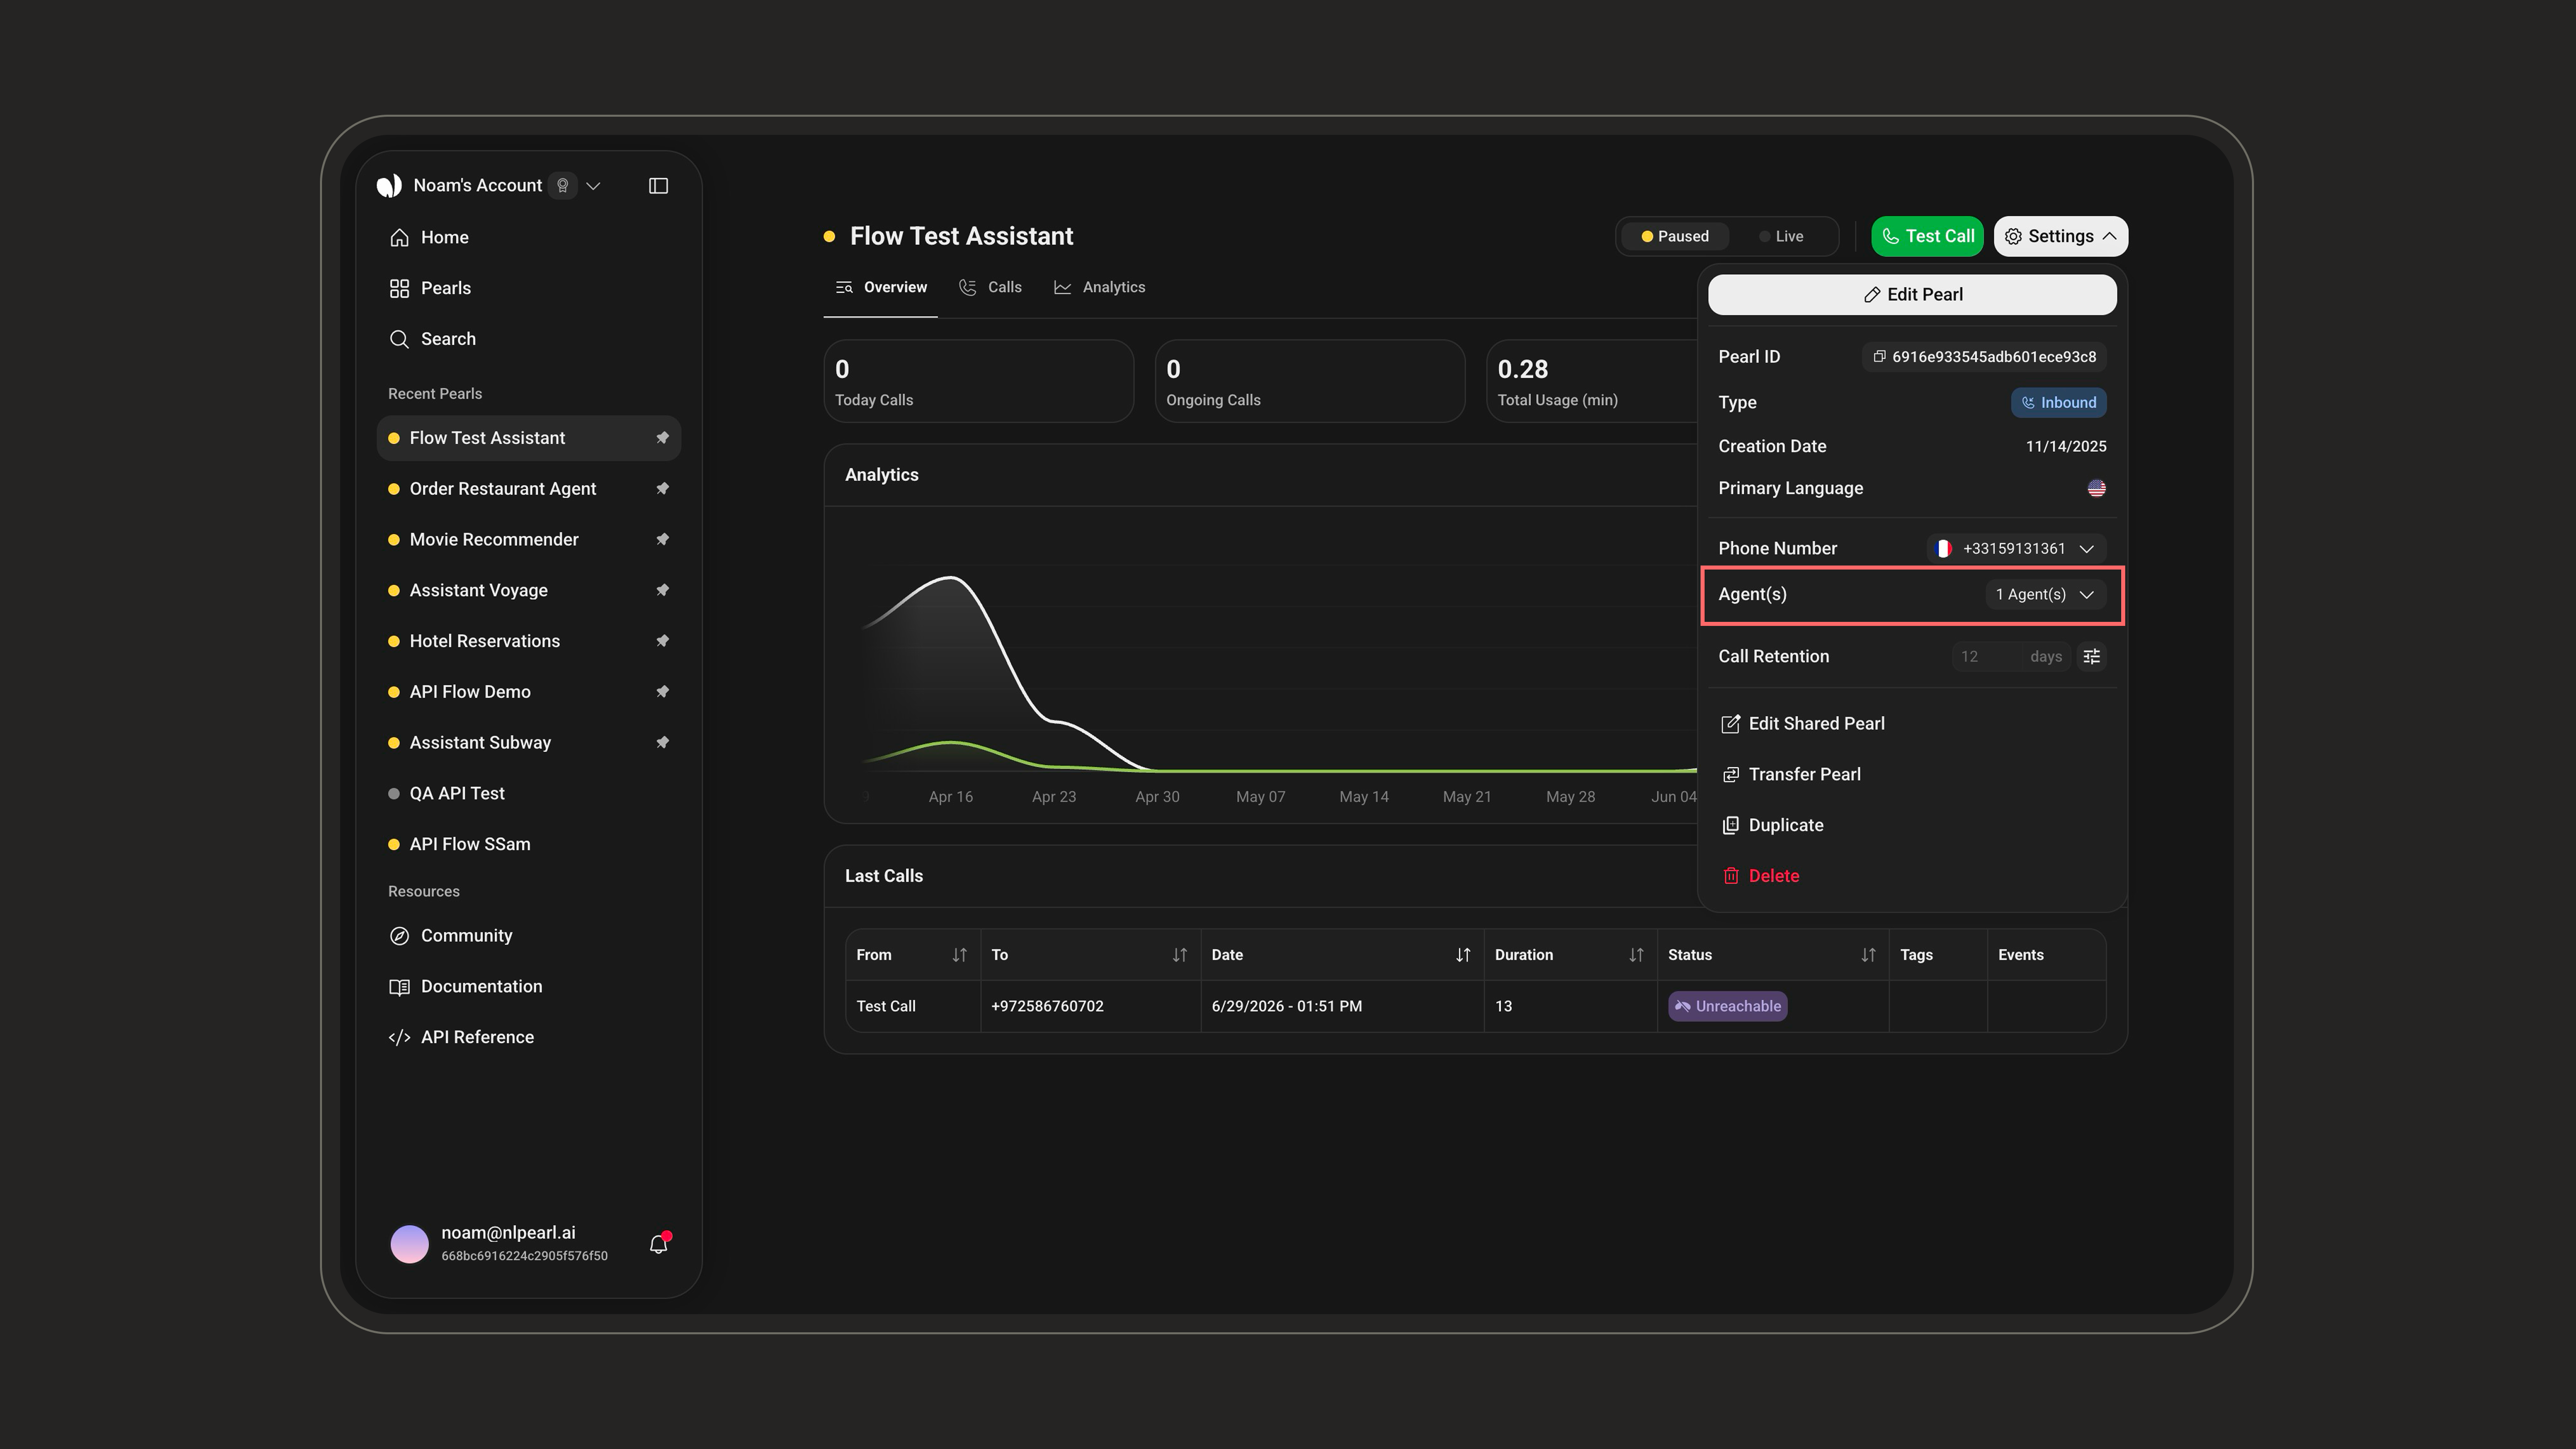
Task: Click the user avatar circle
Action: [409, 1244]
